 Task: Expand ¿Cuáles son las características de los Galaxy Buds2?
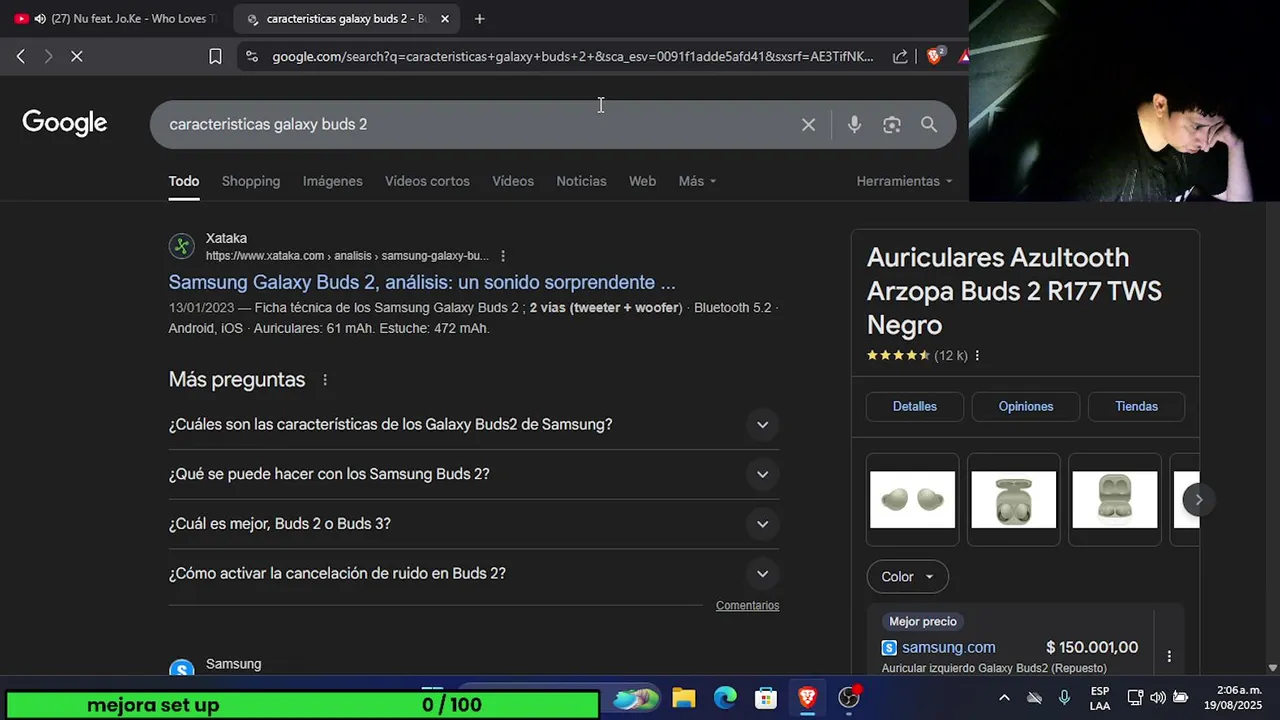coord(474,425)
